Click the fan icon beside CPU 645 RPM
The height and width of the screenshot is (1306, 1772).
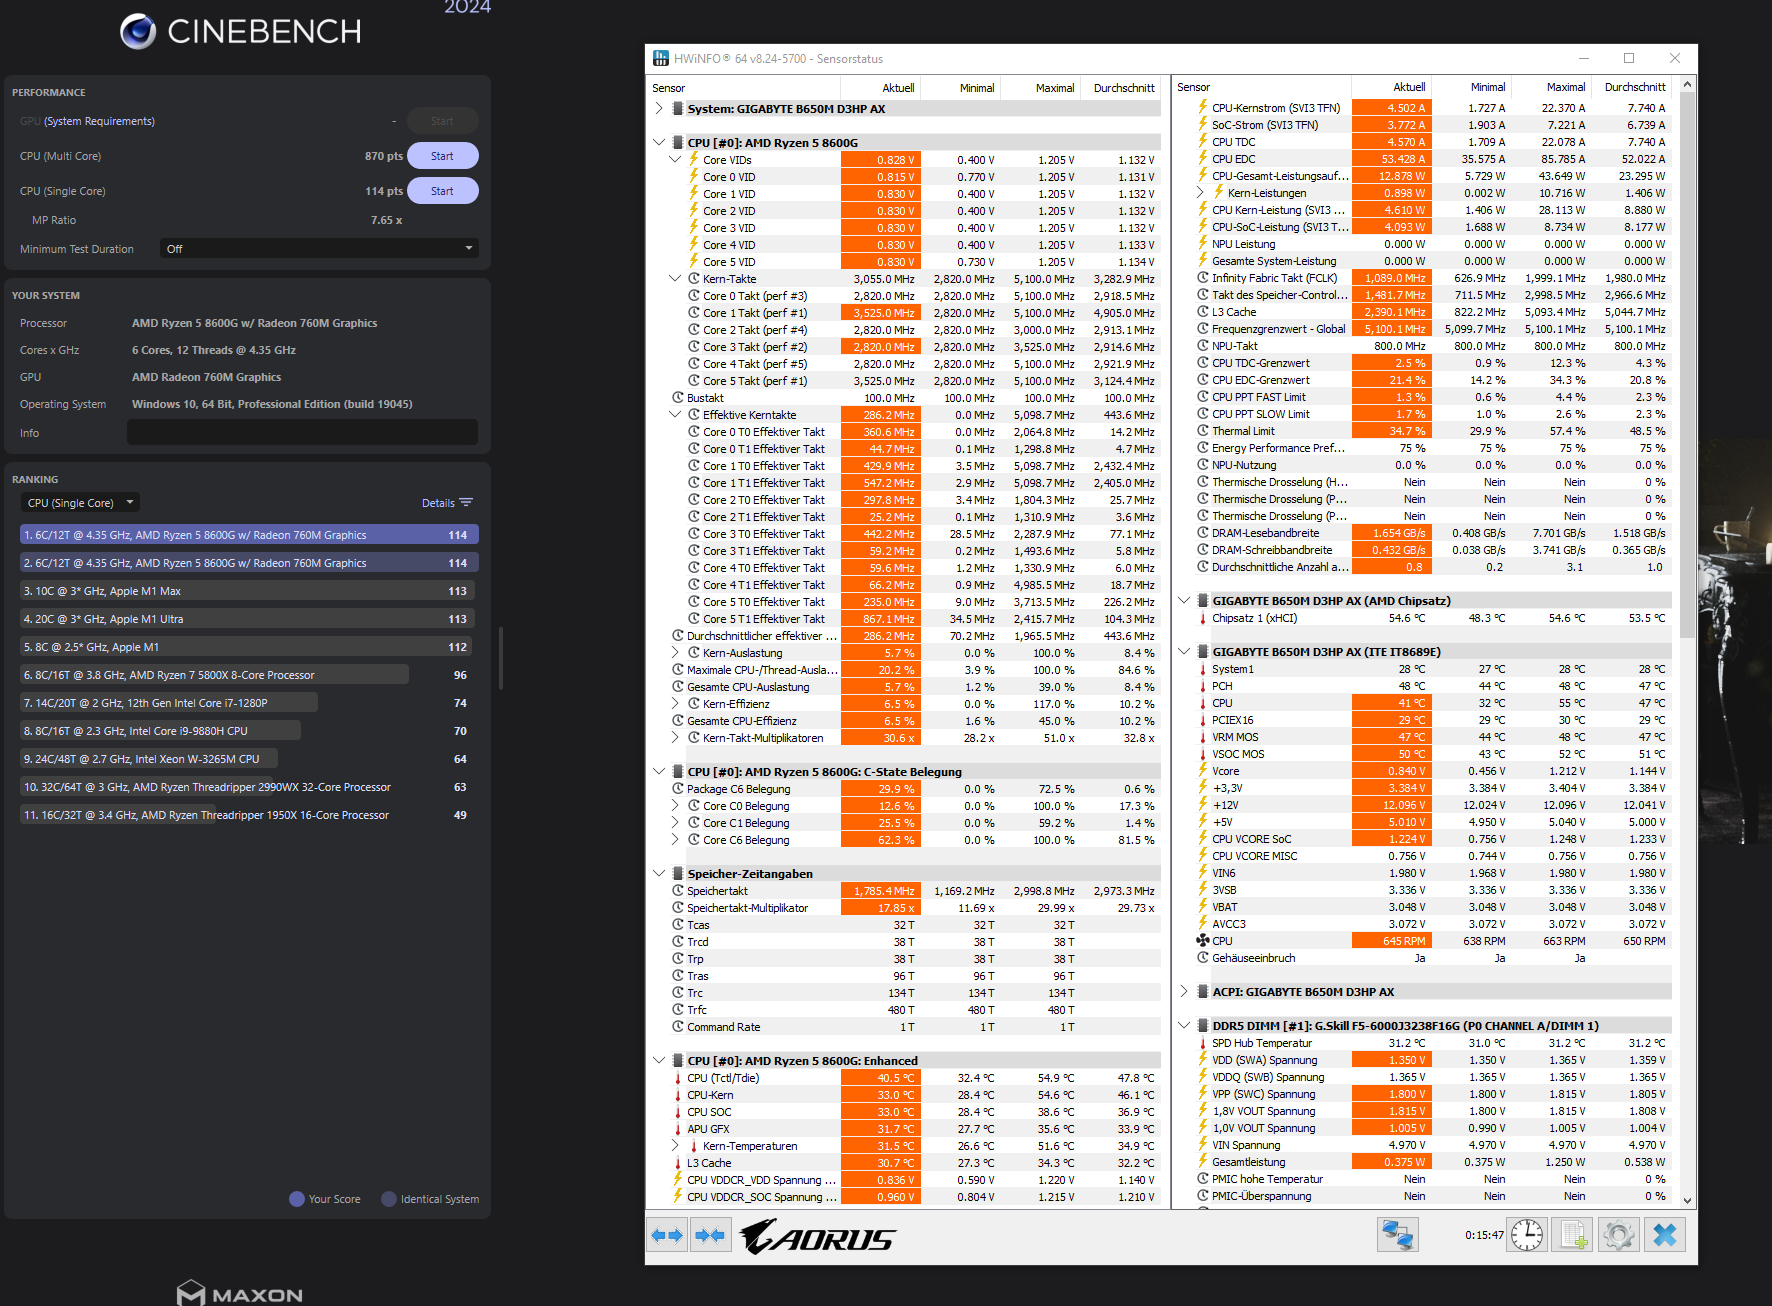tap(1203, 941)
